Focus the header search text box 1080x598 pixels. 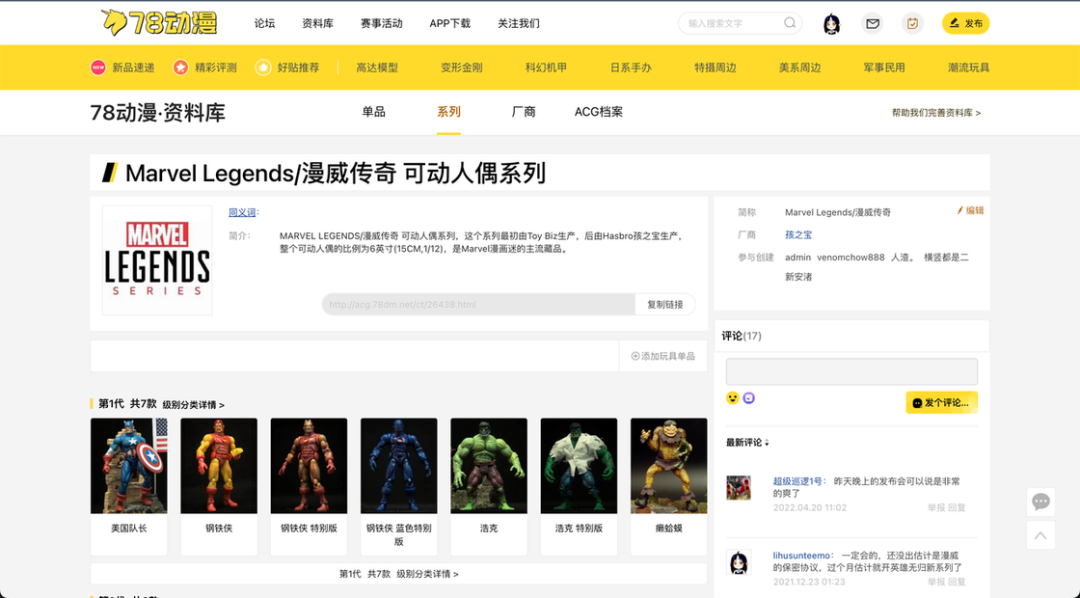pos(732,23)
